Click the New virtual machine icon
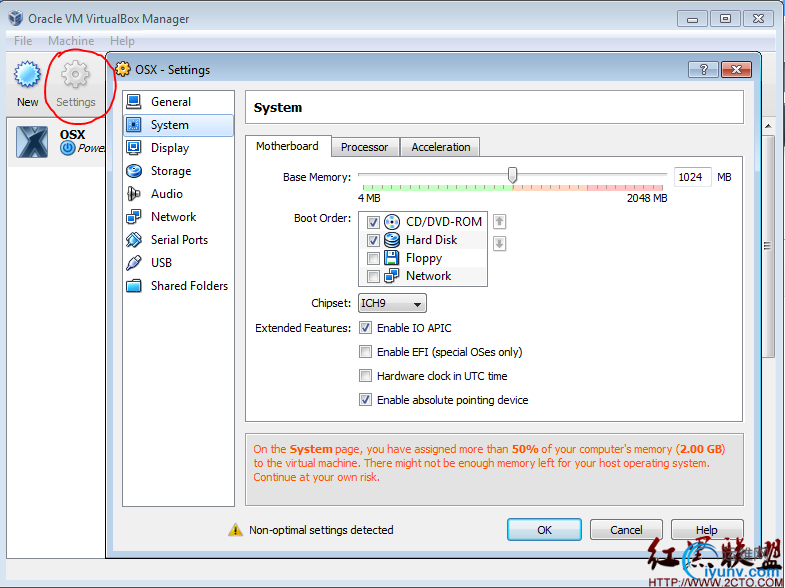The height and width of the screenshot is (588, 785). coord(27,75)
